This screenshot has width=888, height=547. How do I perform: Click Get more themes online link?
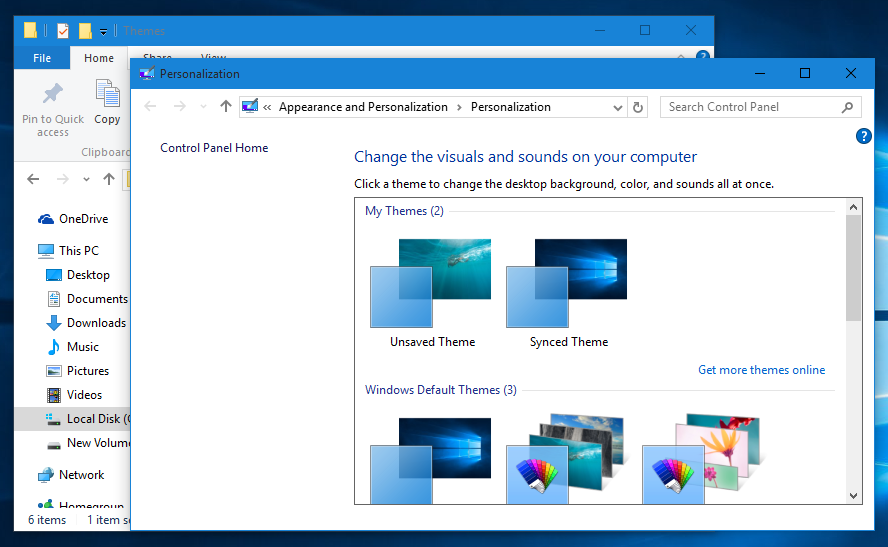[761, 370]
